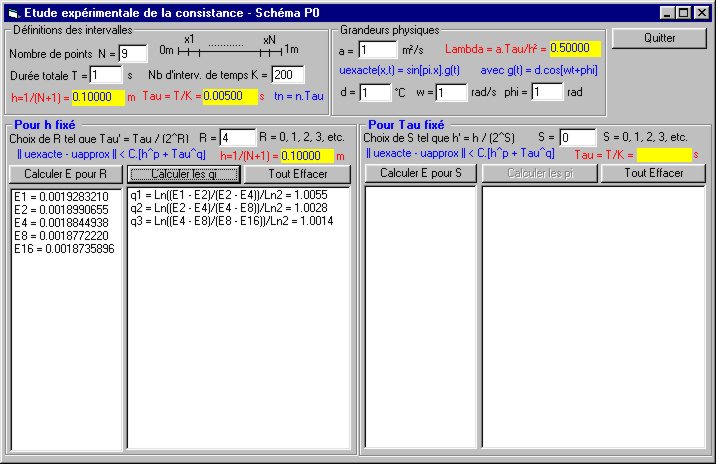Click yellow h value in Pour h fixé

click(307, 156)
